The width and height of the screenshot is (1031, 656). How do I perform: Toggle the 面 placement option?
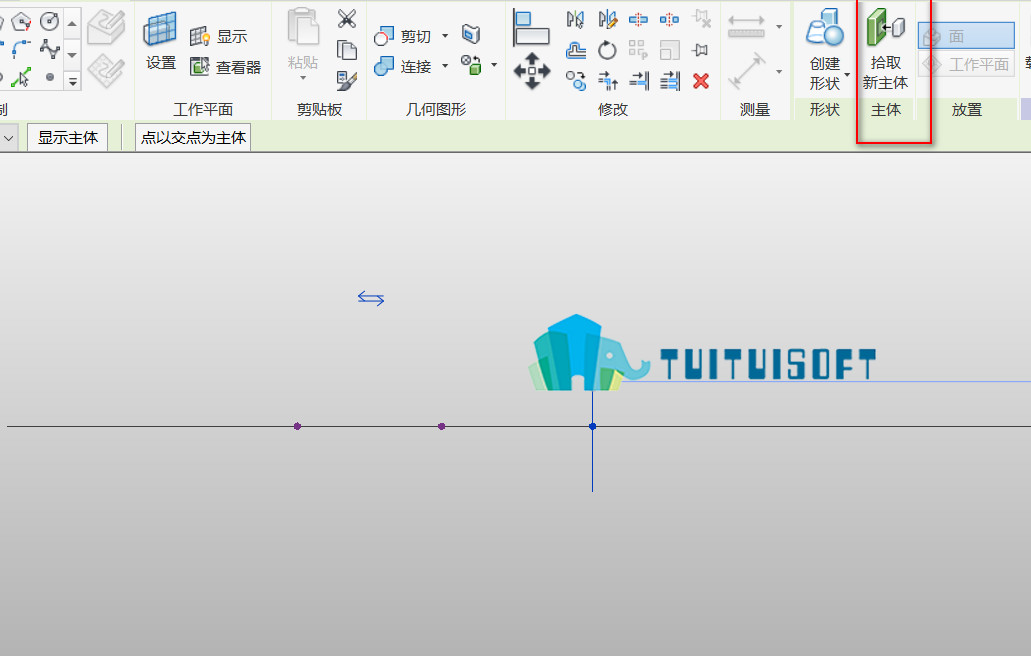pyautogui.click(x=966, y=36)
